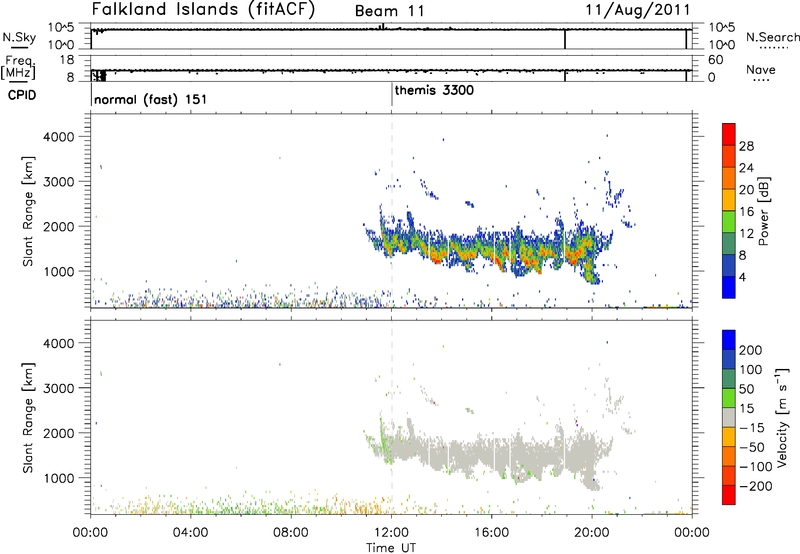This screenshot has height=554, width=800.
Task: Click the blue bottom of the Power color bar
Action: [x=729, y=287]
